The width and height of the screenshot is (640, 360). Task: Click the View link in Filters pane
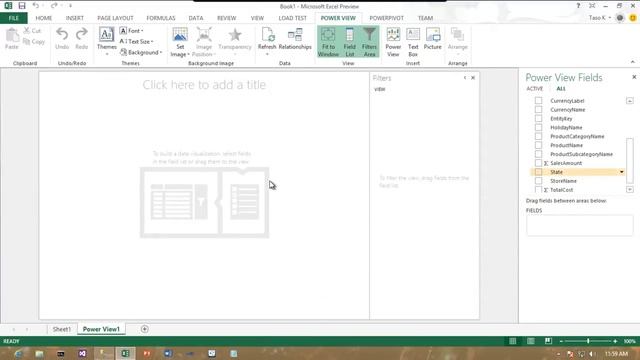point(380,89)
